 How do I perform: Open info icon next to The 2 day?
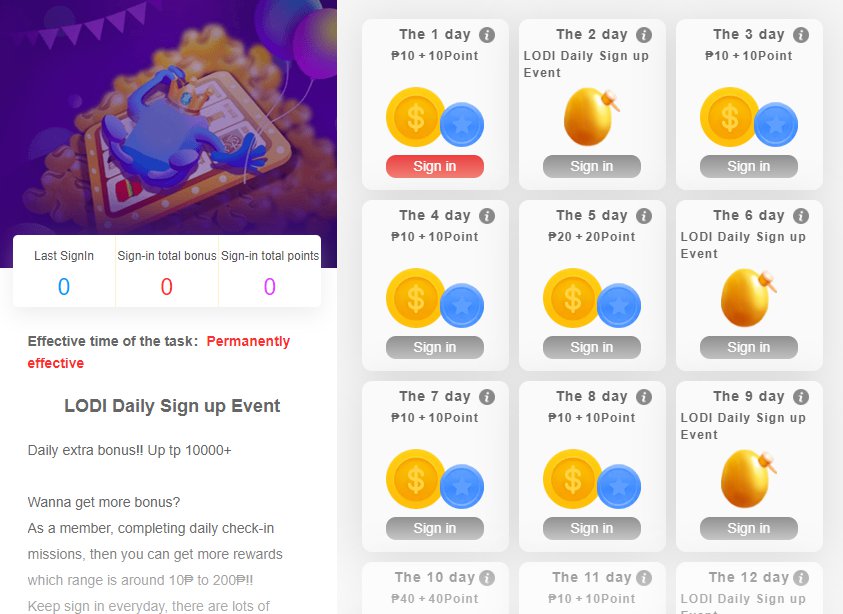pyautogui.click(x=644, y=35)
